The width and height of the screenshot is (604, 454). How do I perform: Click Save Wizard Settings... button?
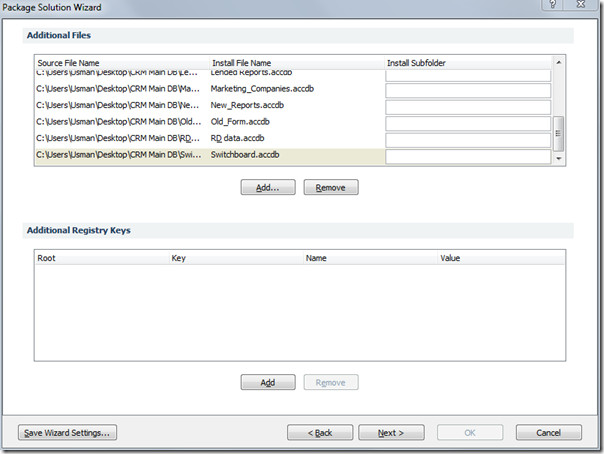click(x=67, y=432)
